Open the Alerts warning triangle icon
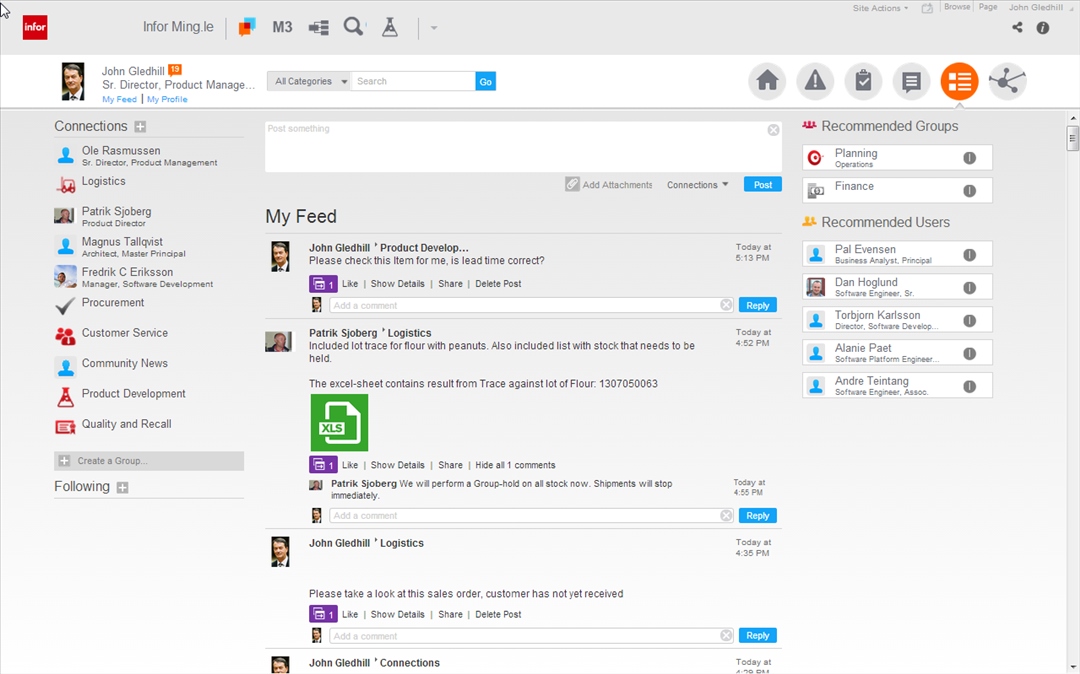Viewport: 1080px width, 674px height. (815, 82)
